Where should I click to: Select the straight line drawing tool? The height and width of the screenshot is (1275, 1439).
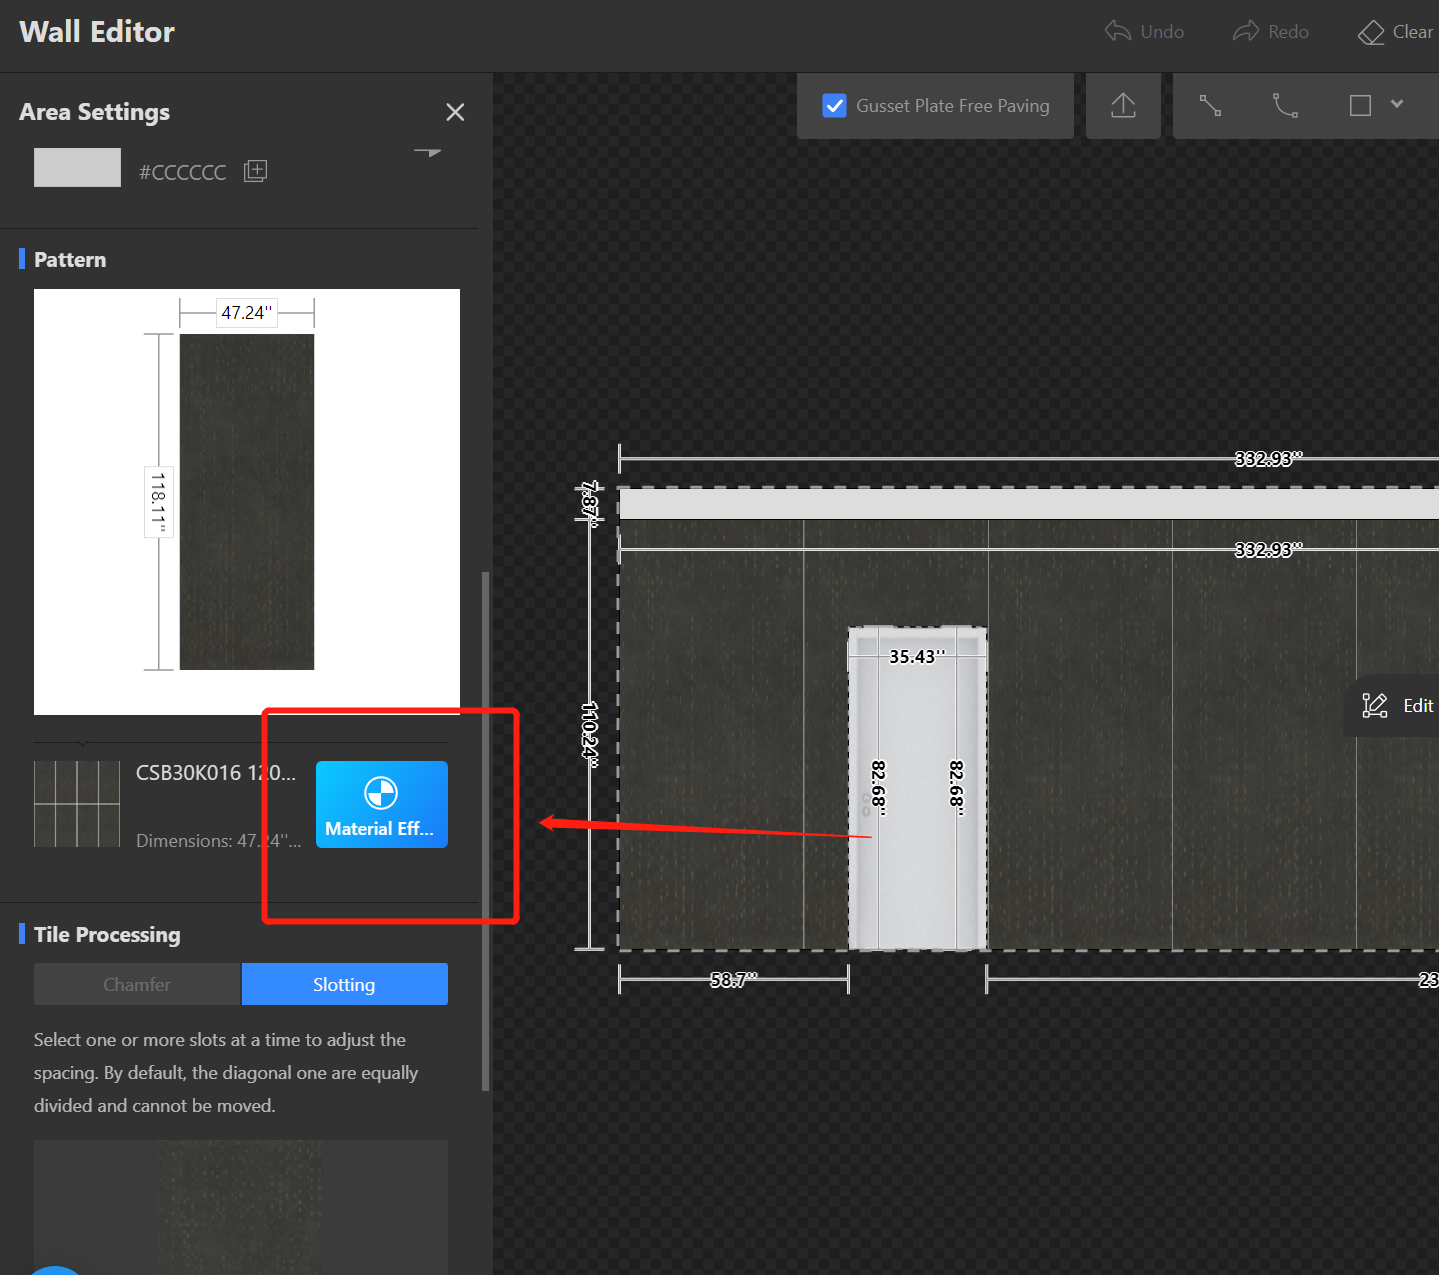point(1210,106)
